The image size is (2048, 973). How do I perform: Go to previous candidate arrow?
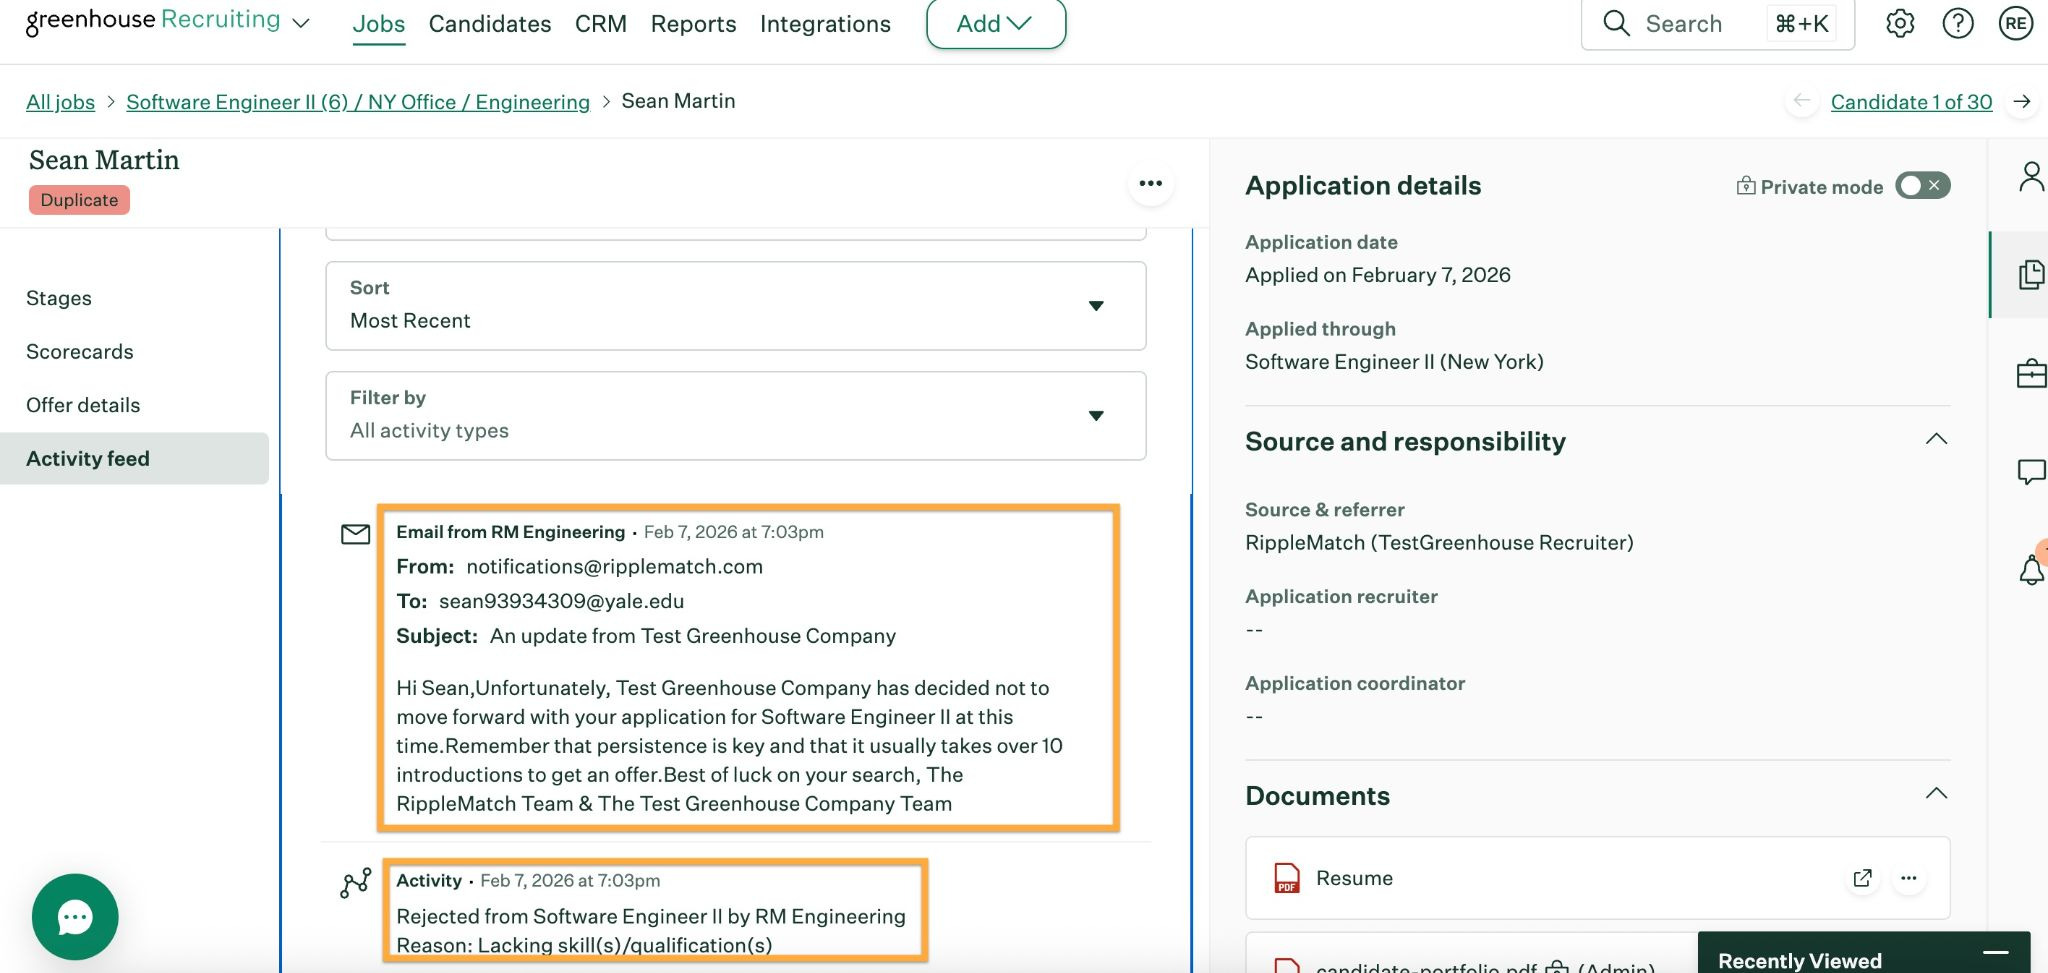pyautogui.click(x=1802, y=101)
